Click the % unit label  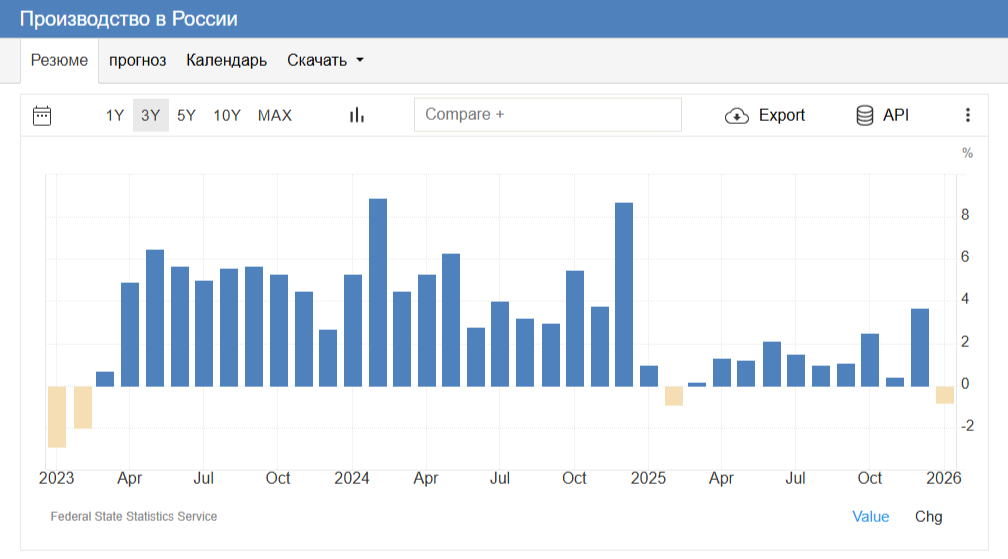967,153
